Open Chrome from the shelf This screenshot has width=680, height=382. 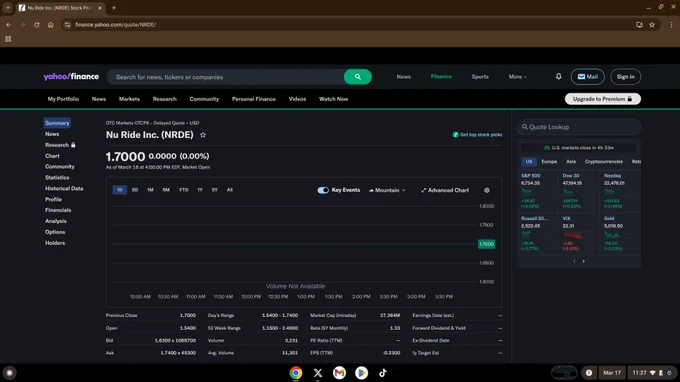(296, 372)
